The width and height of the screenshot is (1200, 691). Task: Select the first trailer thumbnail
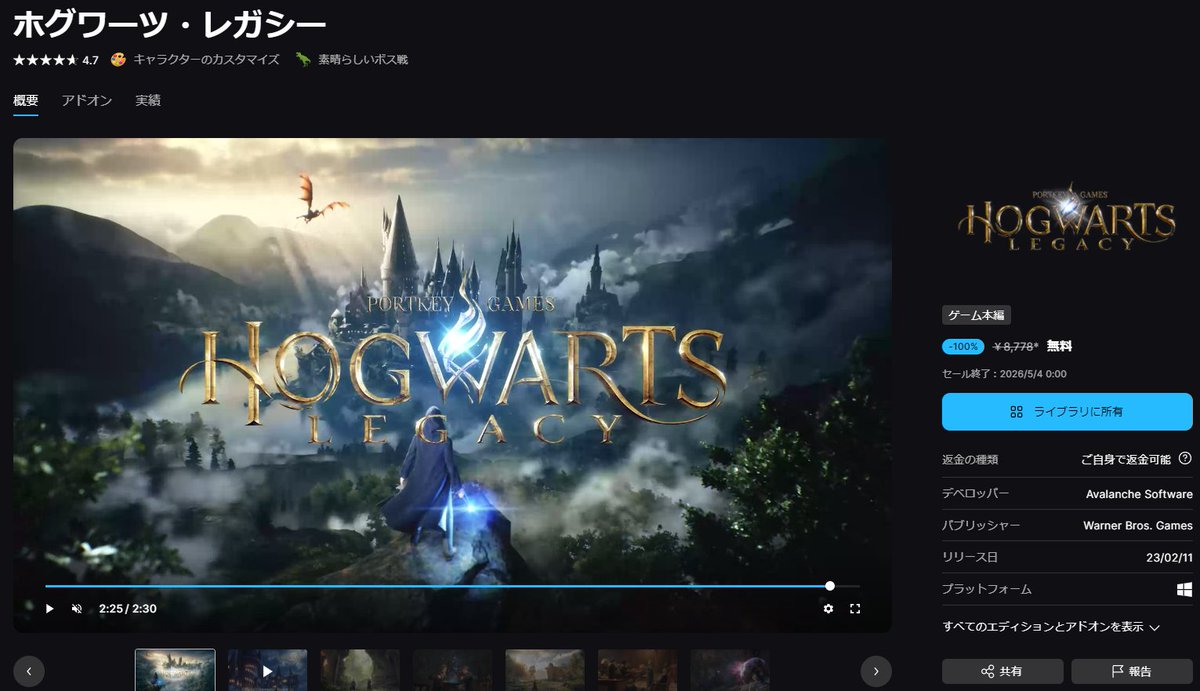pyautogui.click(x=175, y=670)
